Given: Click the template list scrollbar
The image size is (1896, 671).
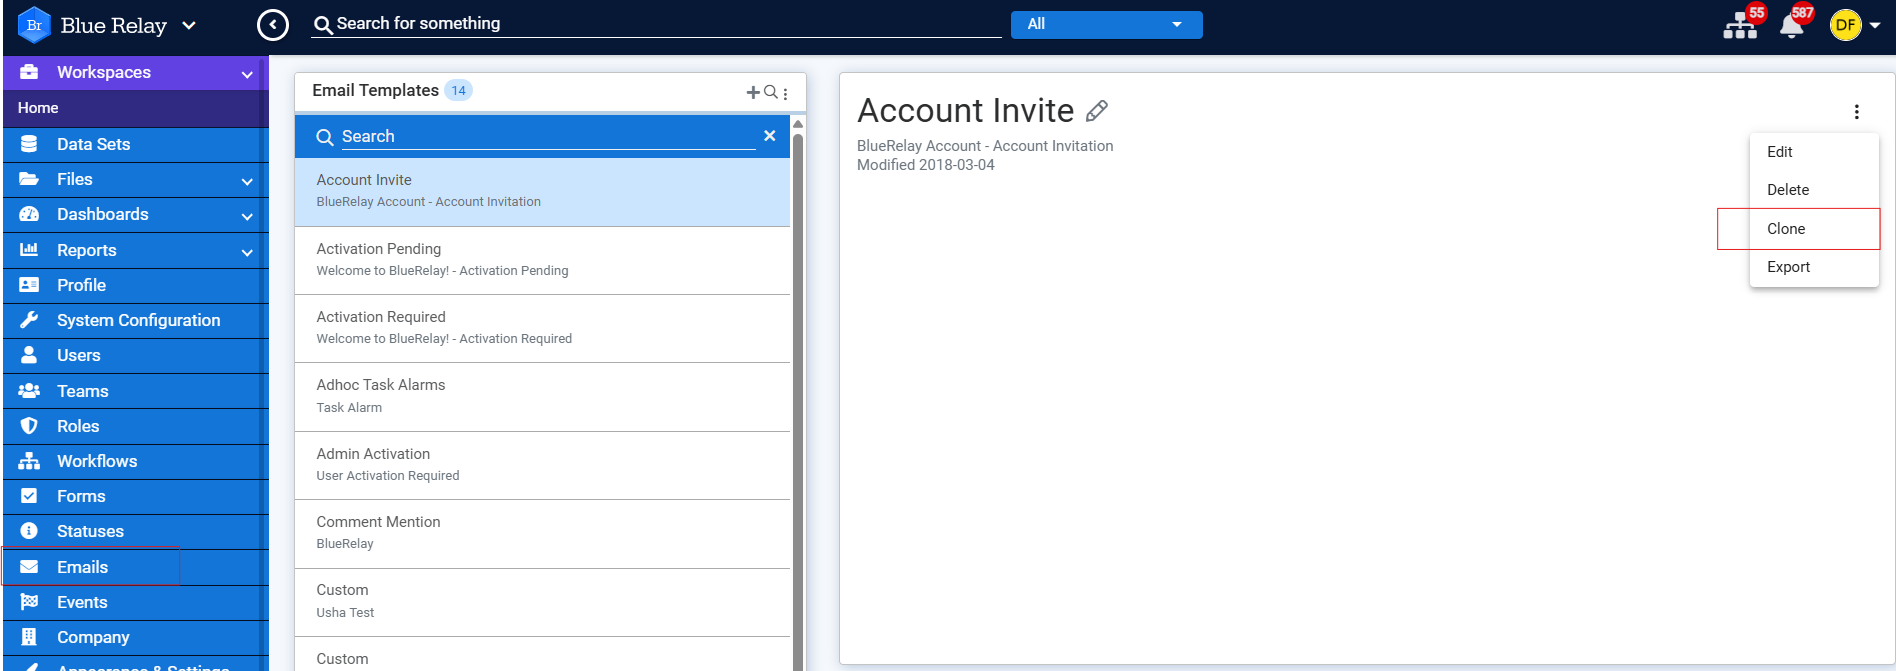Looking at the screenshot, I should coord(798,400).
